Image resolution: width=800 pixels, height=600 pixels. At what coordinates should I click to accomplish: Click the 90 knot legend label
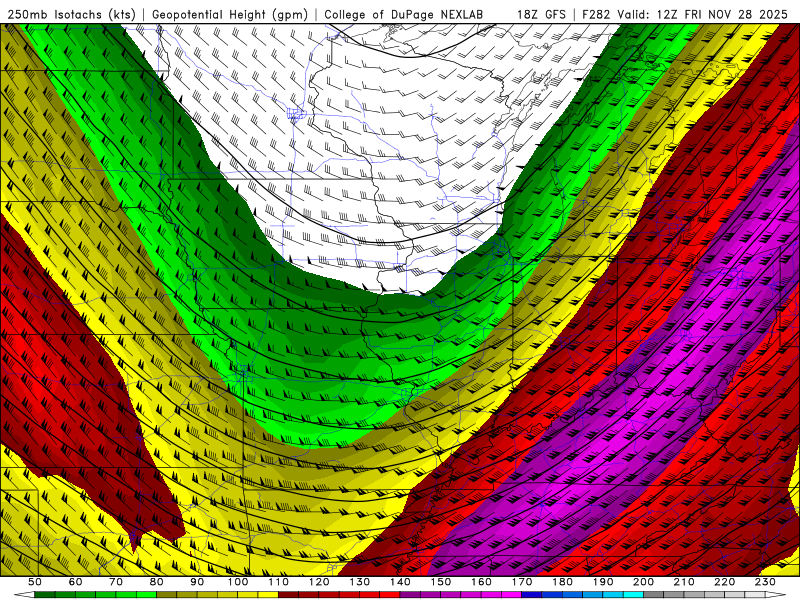(x=197, y=582)
